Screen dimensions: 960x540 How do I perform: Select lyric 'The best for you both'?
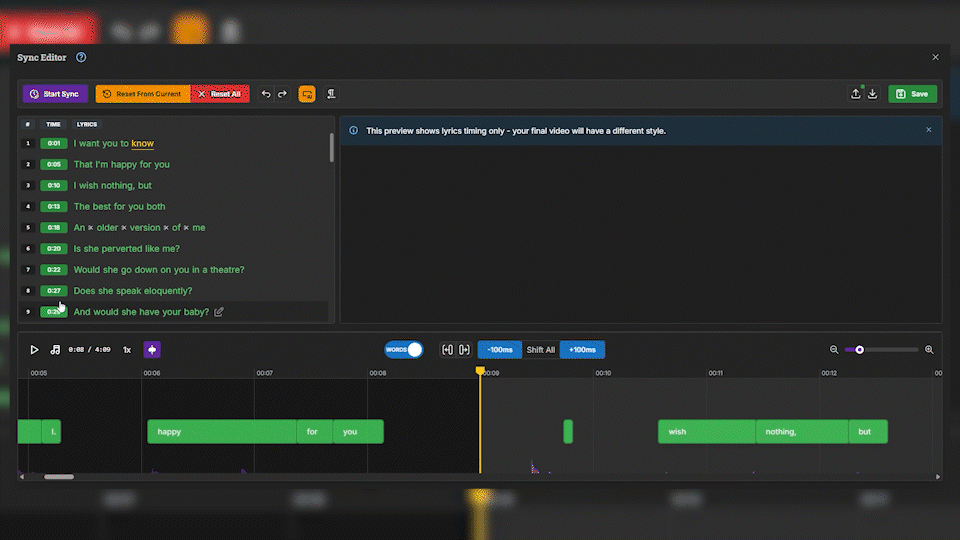119,206
